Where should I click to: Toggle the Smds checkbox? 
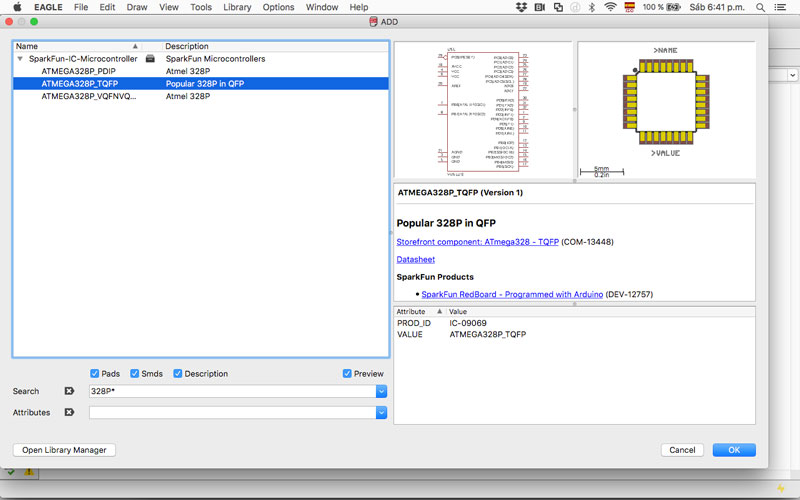coord(135,373)
